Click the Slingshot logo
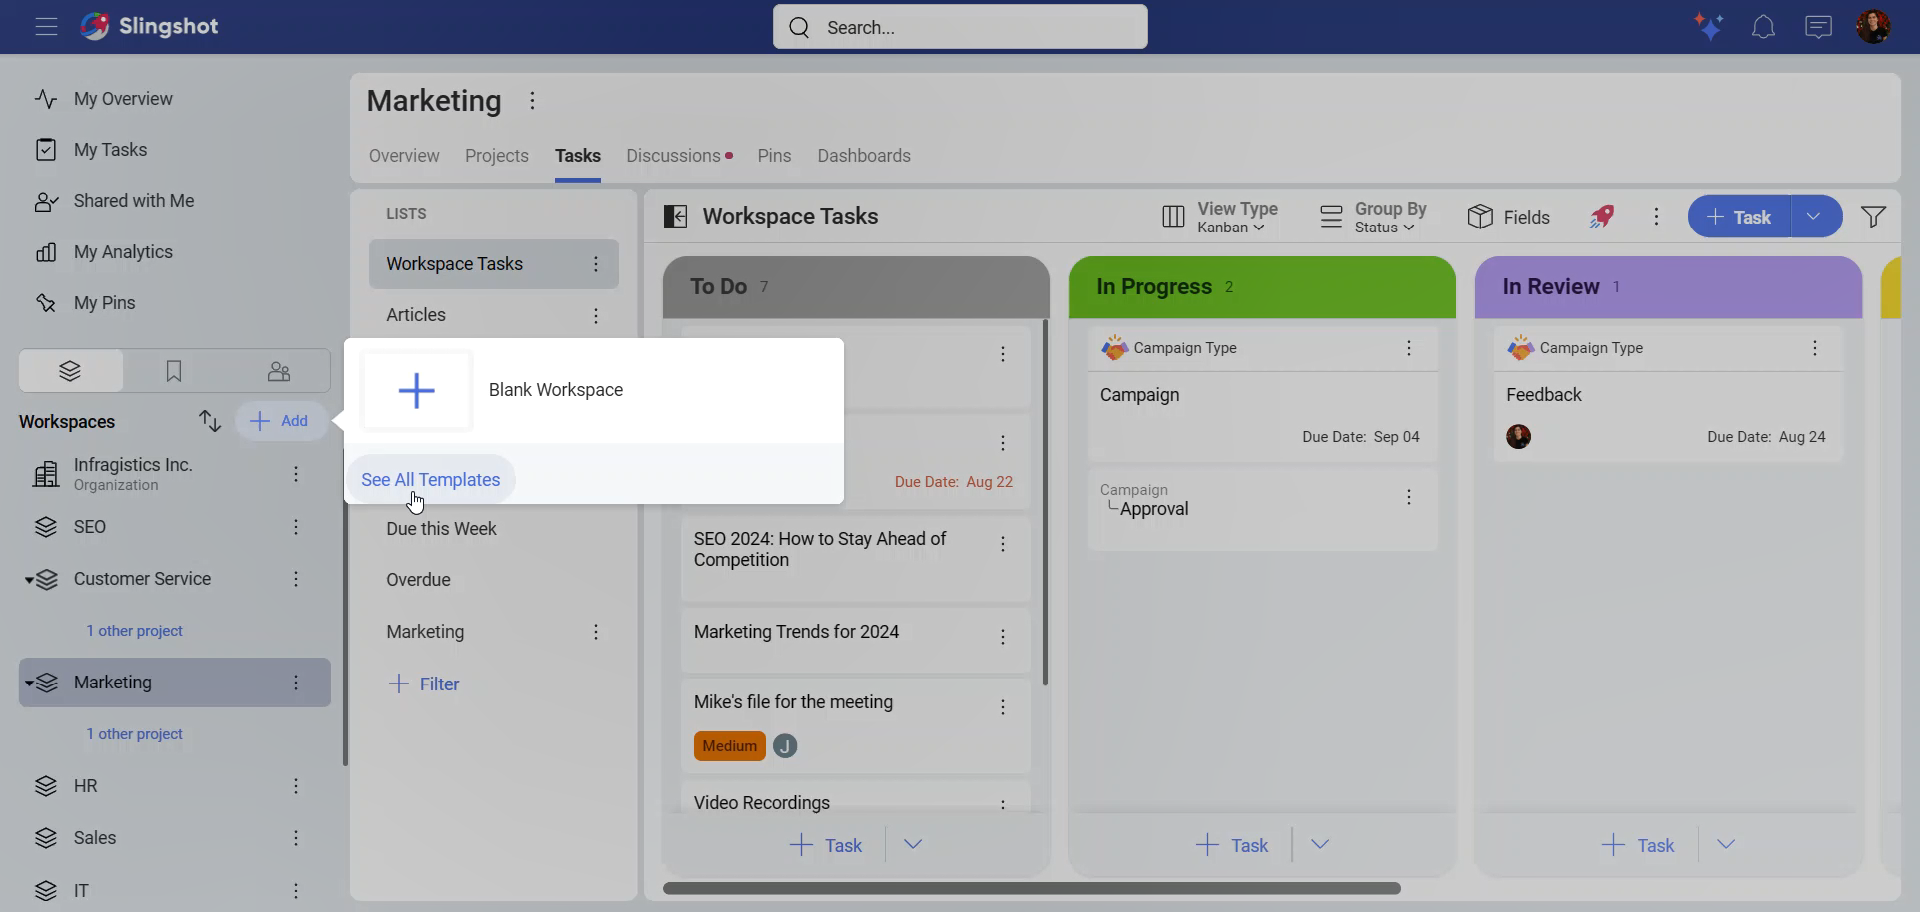The image size is (1920, 912). tap(149, 26)
